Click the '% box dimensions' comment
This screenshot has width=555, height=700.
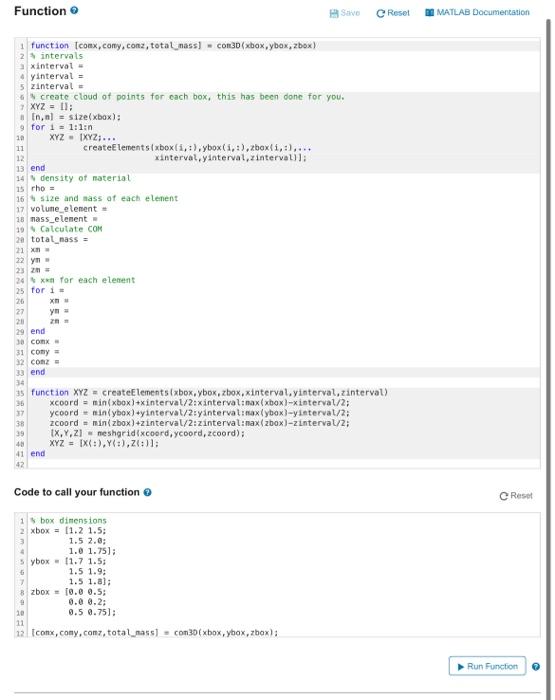(x=69, y=521)
